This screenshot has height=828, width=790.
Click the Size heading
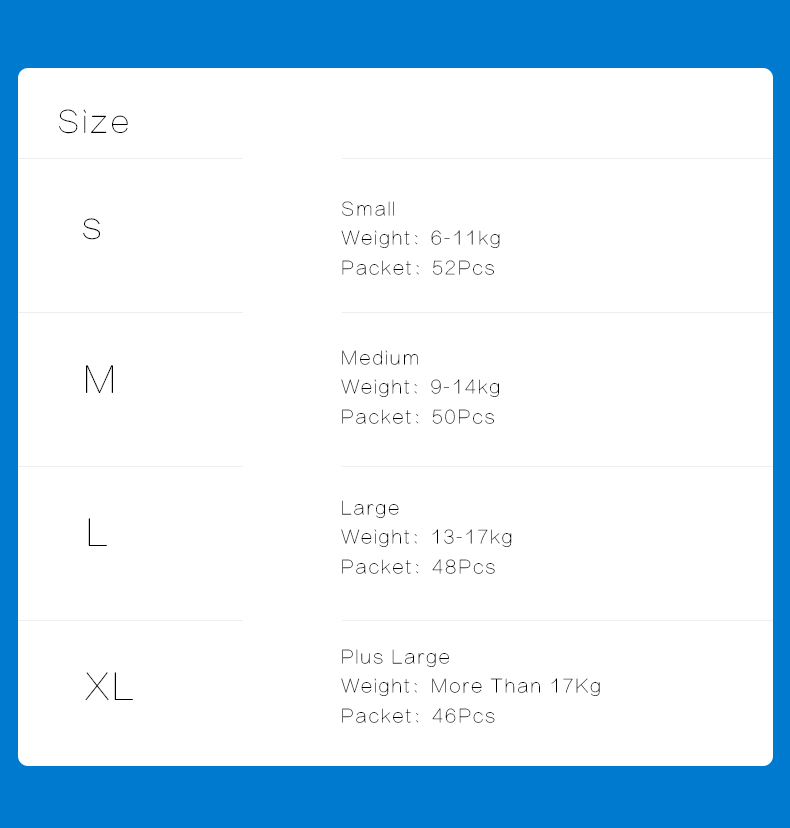[93, 121]
